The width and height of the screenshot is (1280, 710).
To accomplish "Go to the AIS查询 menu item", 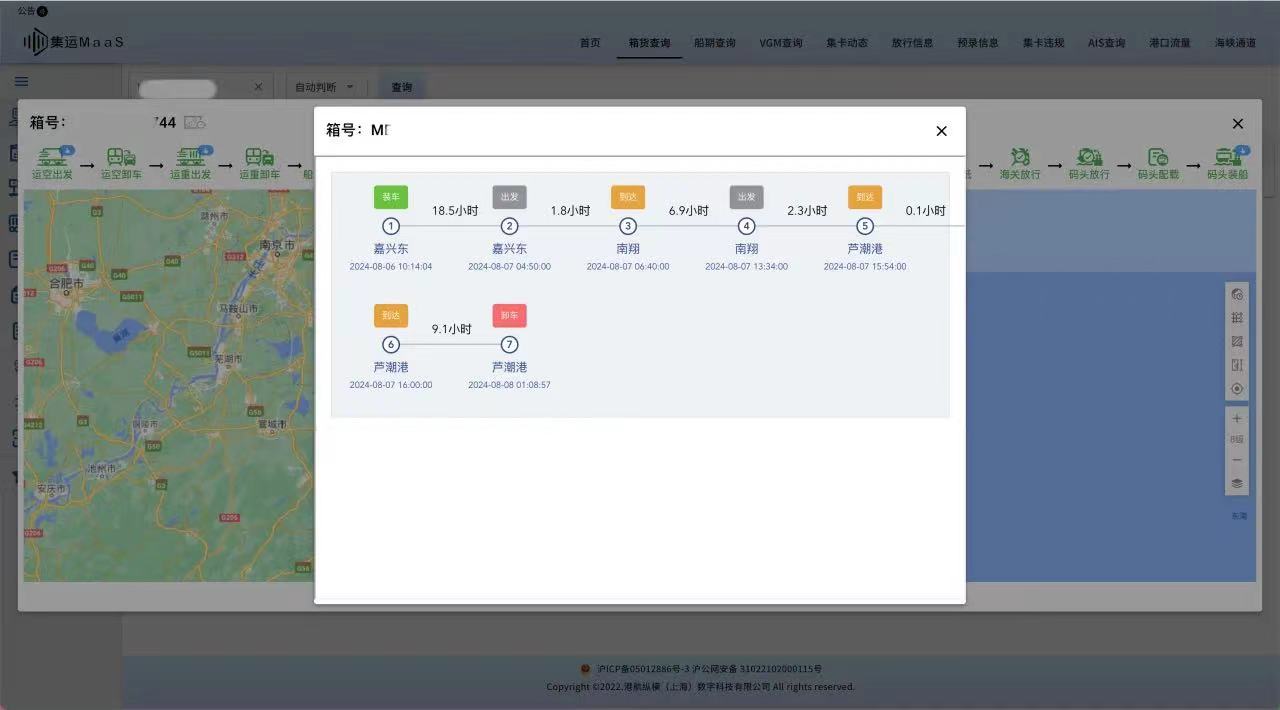I will click(1106, 43).
